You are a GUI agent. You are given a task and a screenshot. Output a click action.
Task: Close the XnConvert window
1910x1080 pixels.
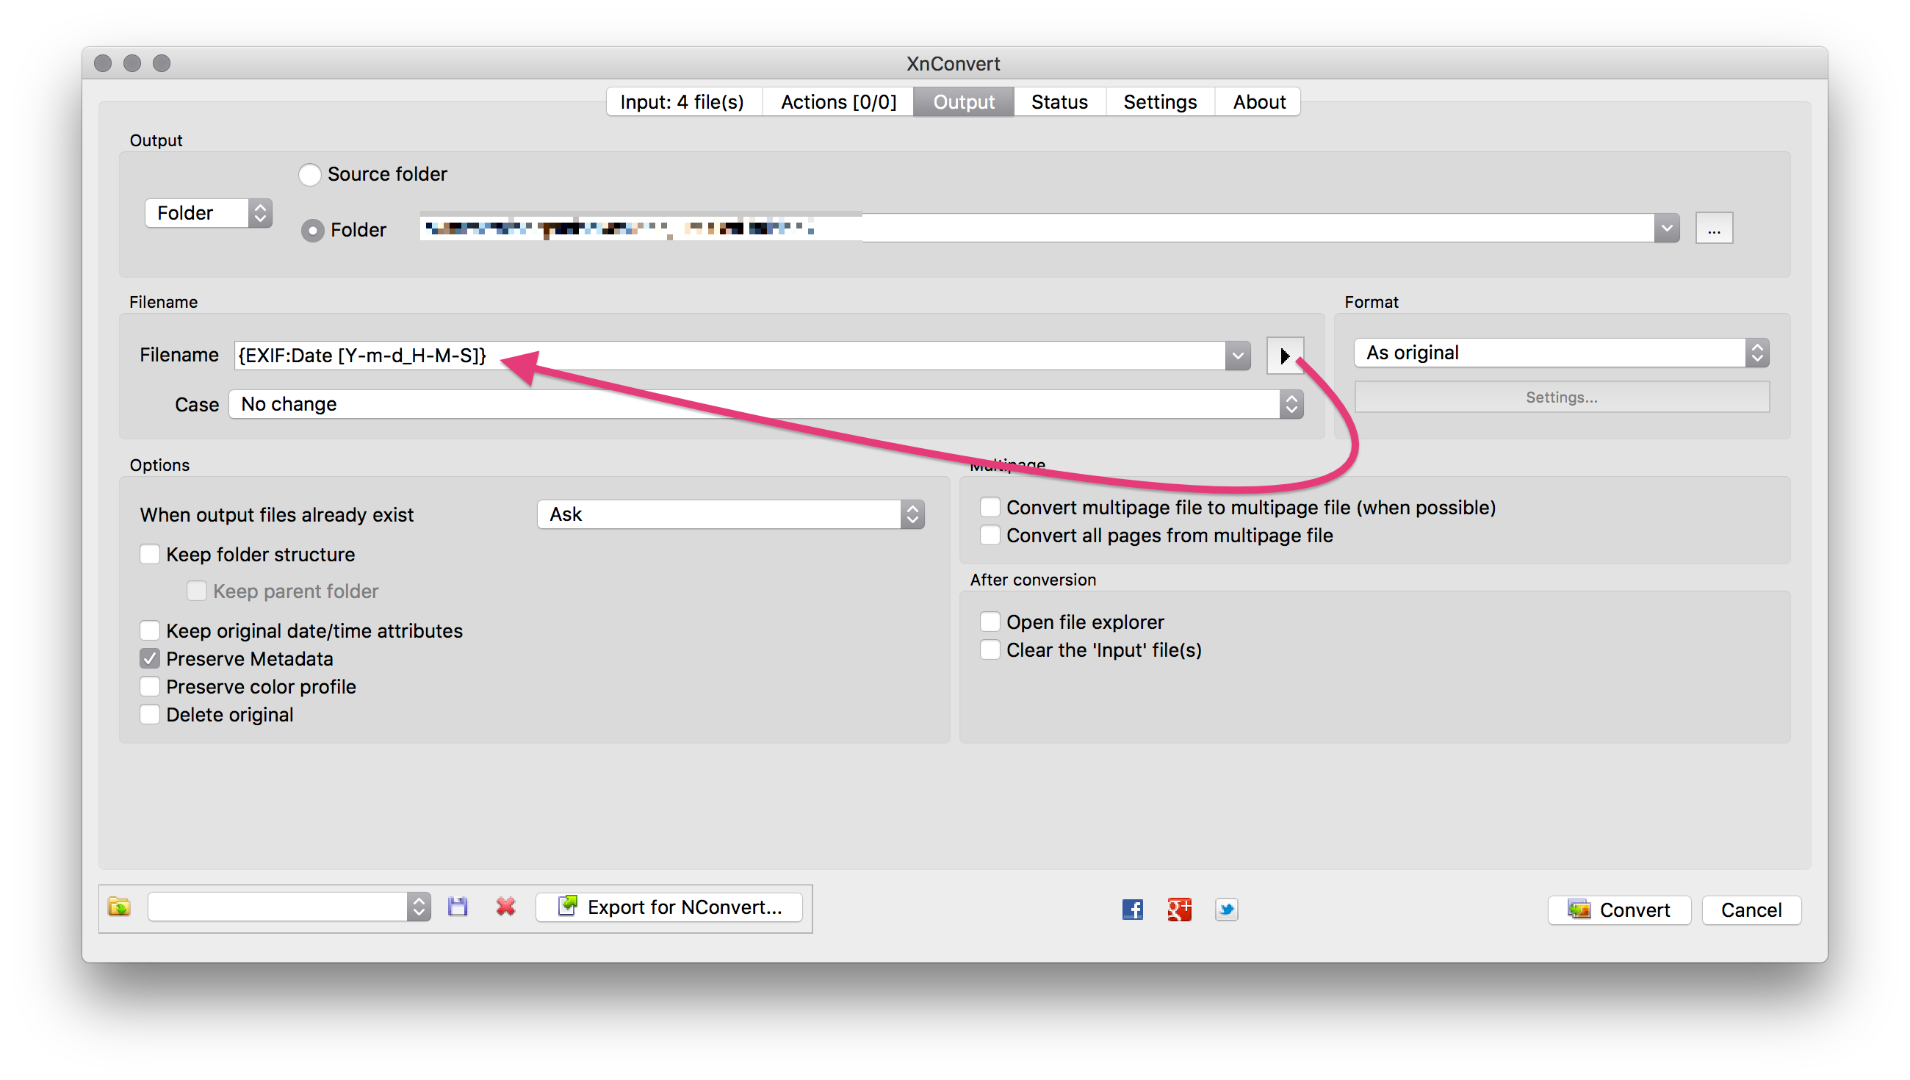coord(103,63)
